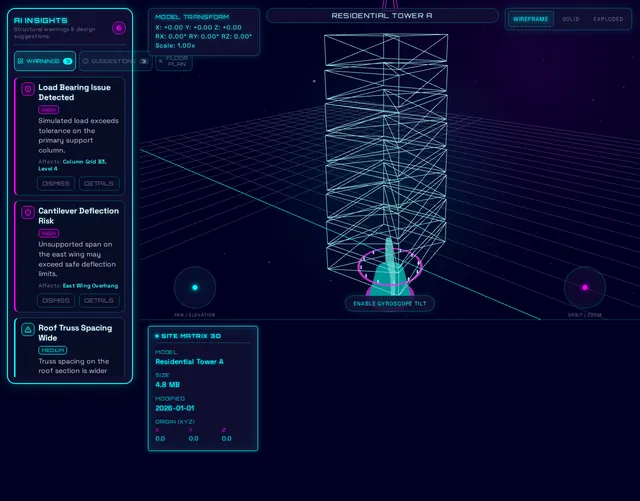Image resolution: width=640 pixels, height=501 pixels.
Task: Click the model name Residential Tower A in Site Matrix
Action: click(x=189, y=362)
